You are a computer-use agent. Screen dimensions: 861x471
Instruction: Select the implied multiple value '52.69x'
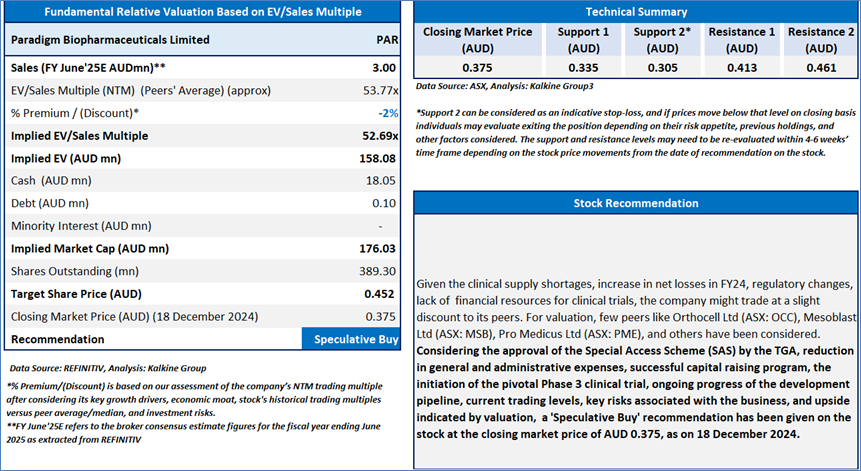380,136
